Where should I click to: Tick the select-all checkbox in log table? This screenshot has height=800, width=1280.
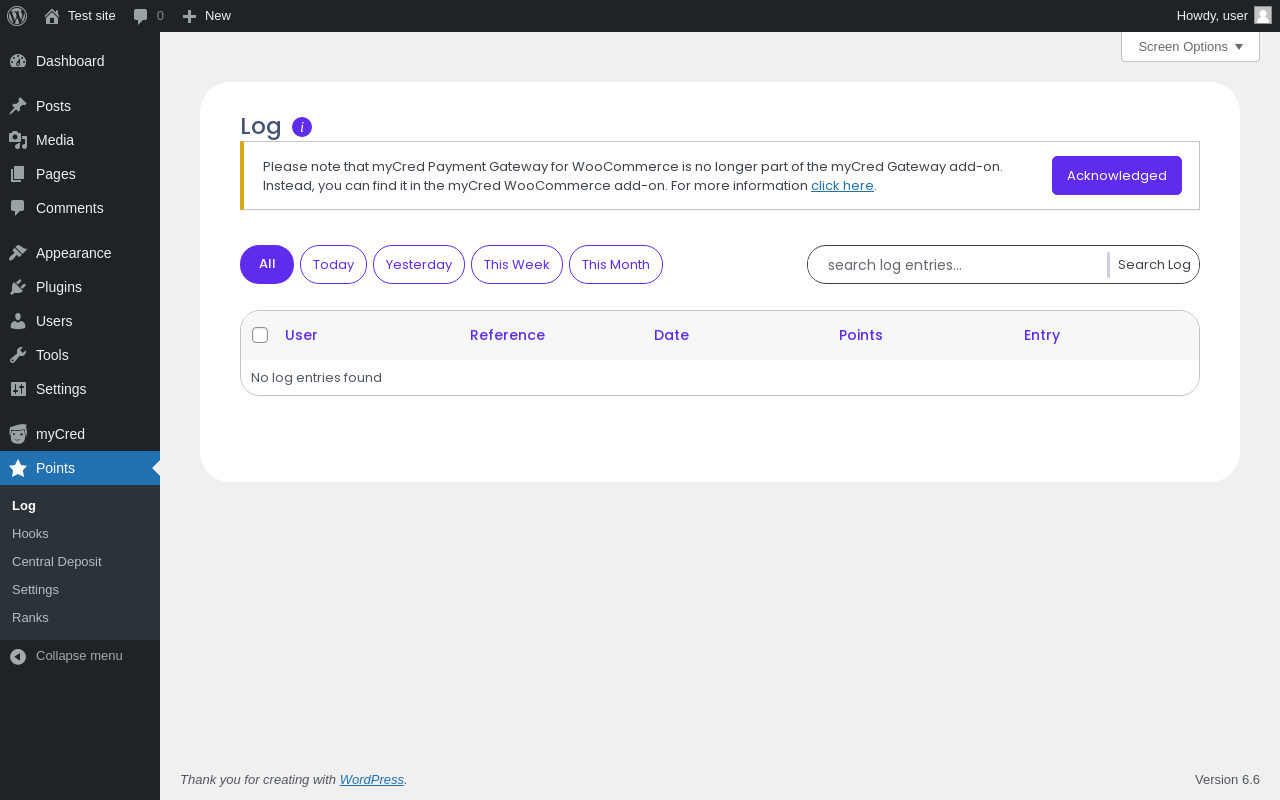pyautogui.click(x=260, y=335)
